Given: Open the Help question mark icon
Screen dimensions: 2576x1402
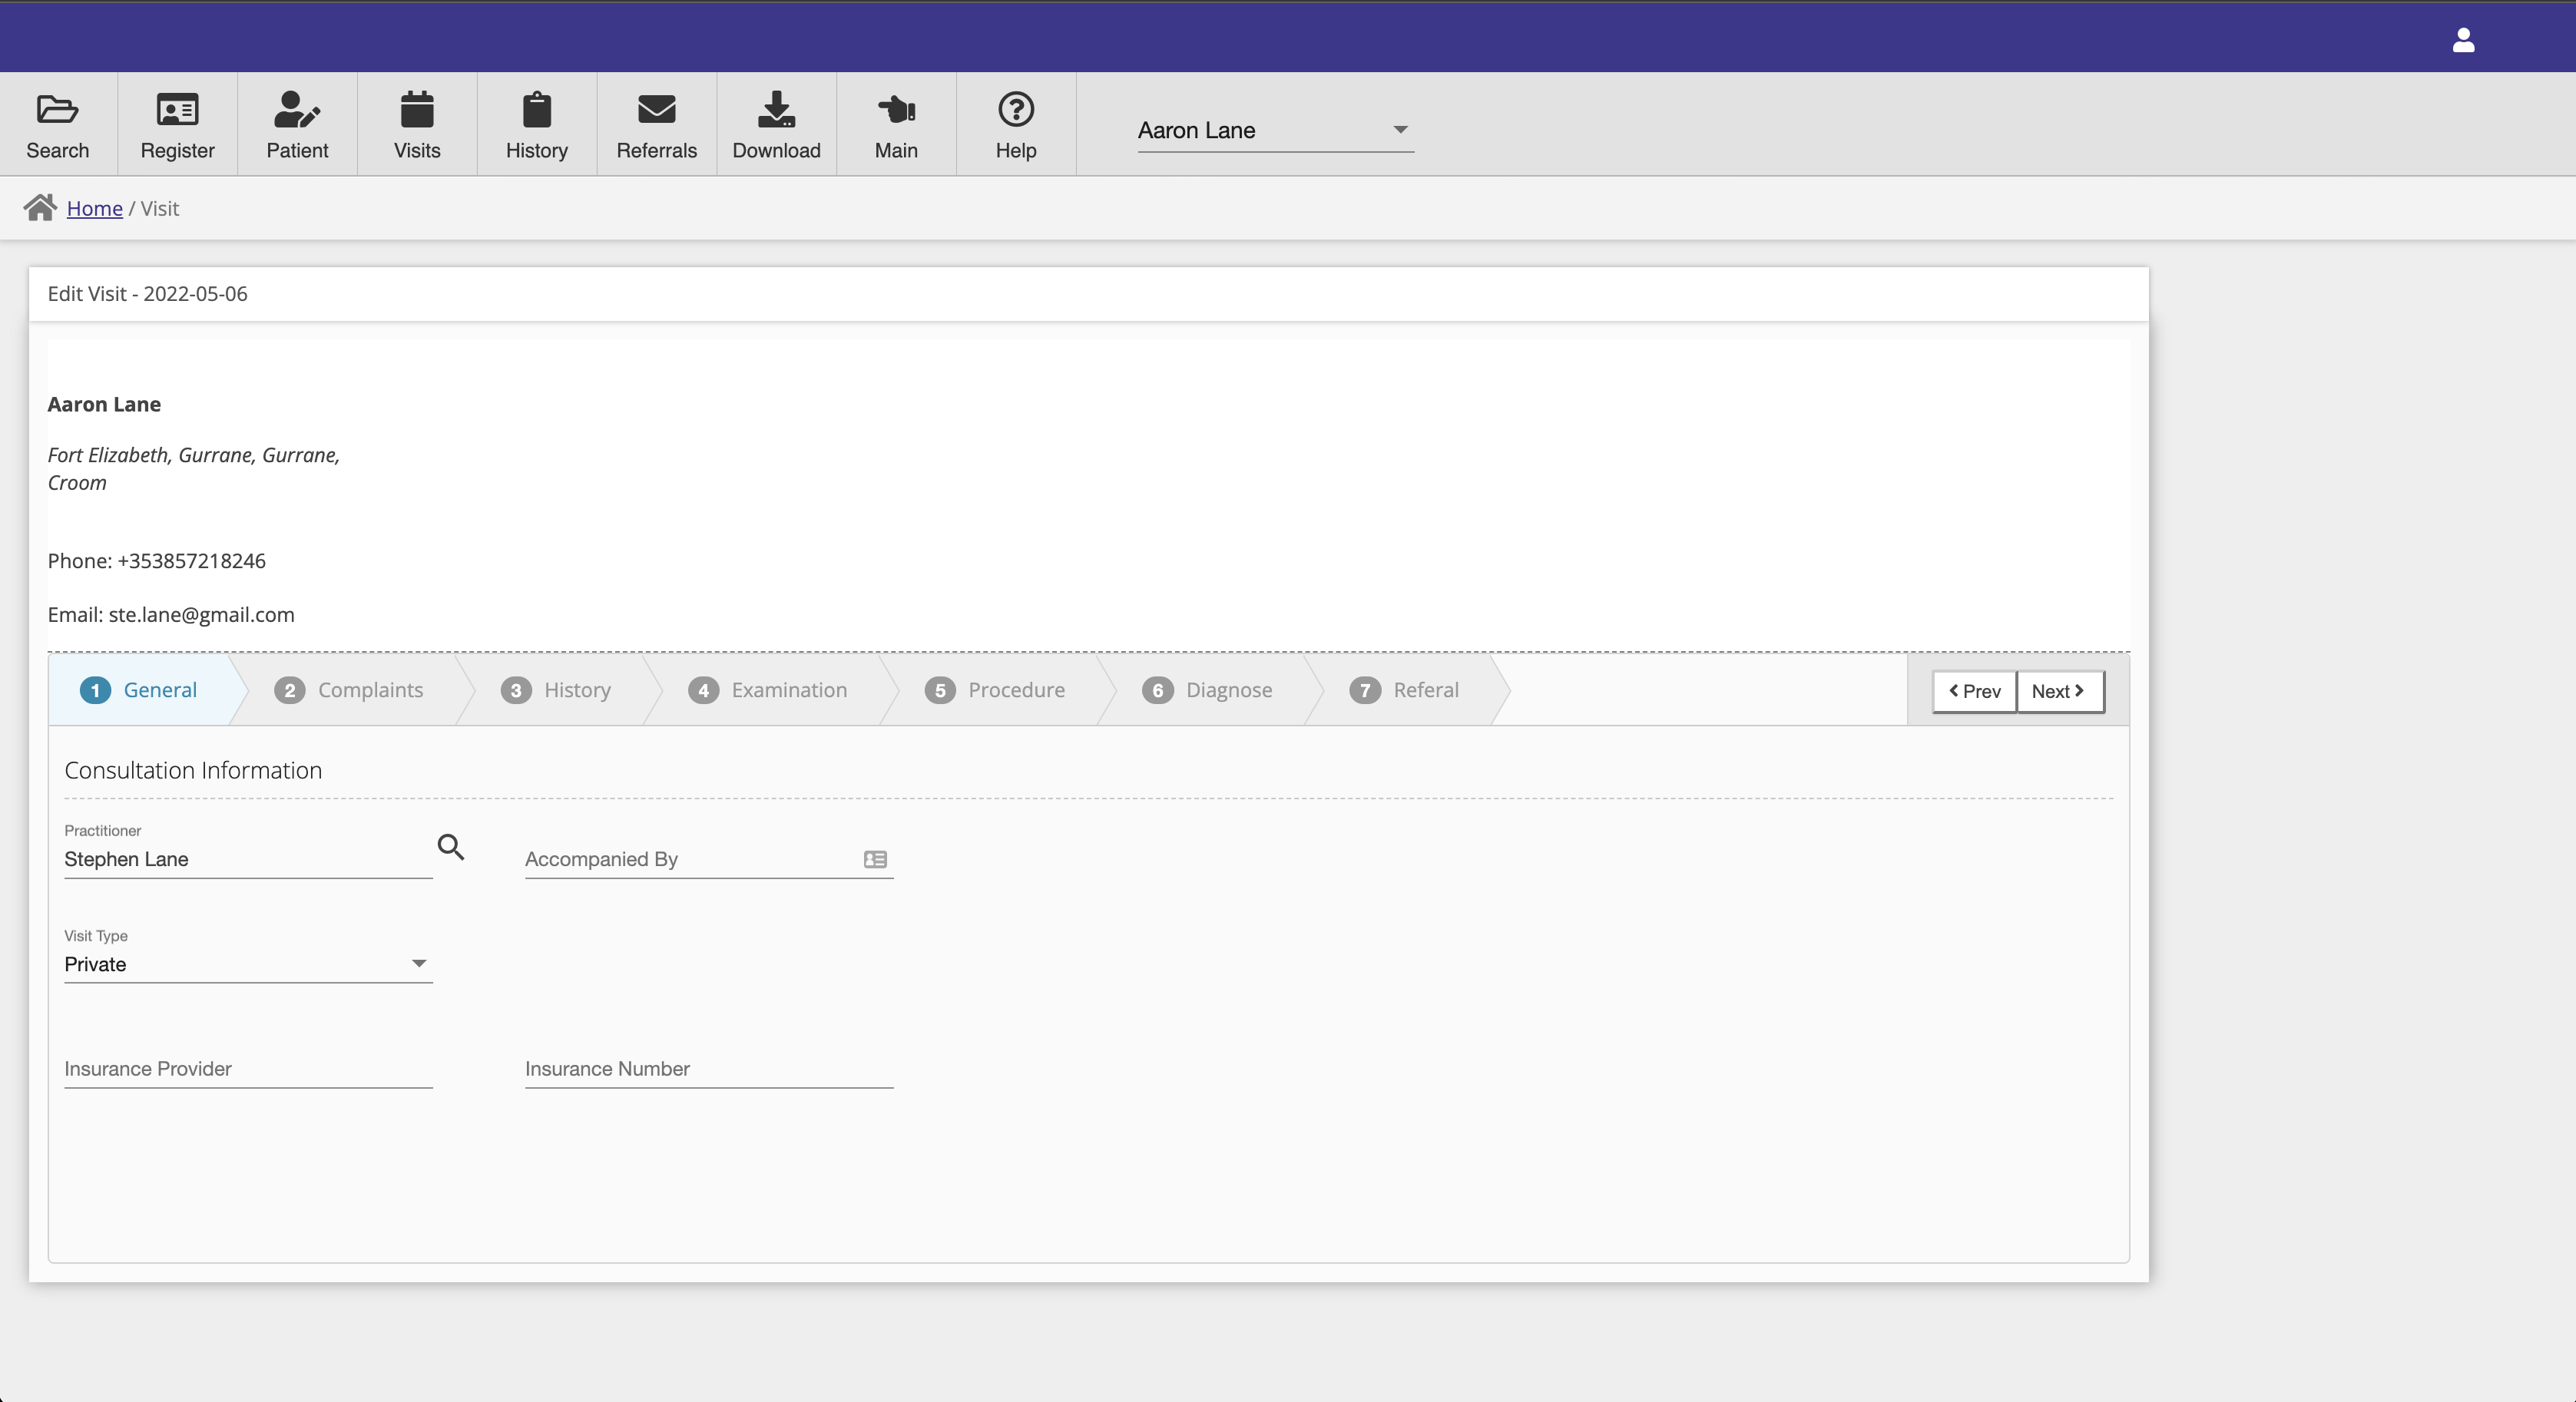Looking at the screenshot, I should click(1016, 110).
